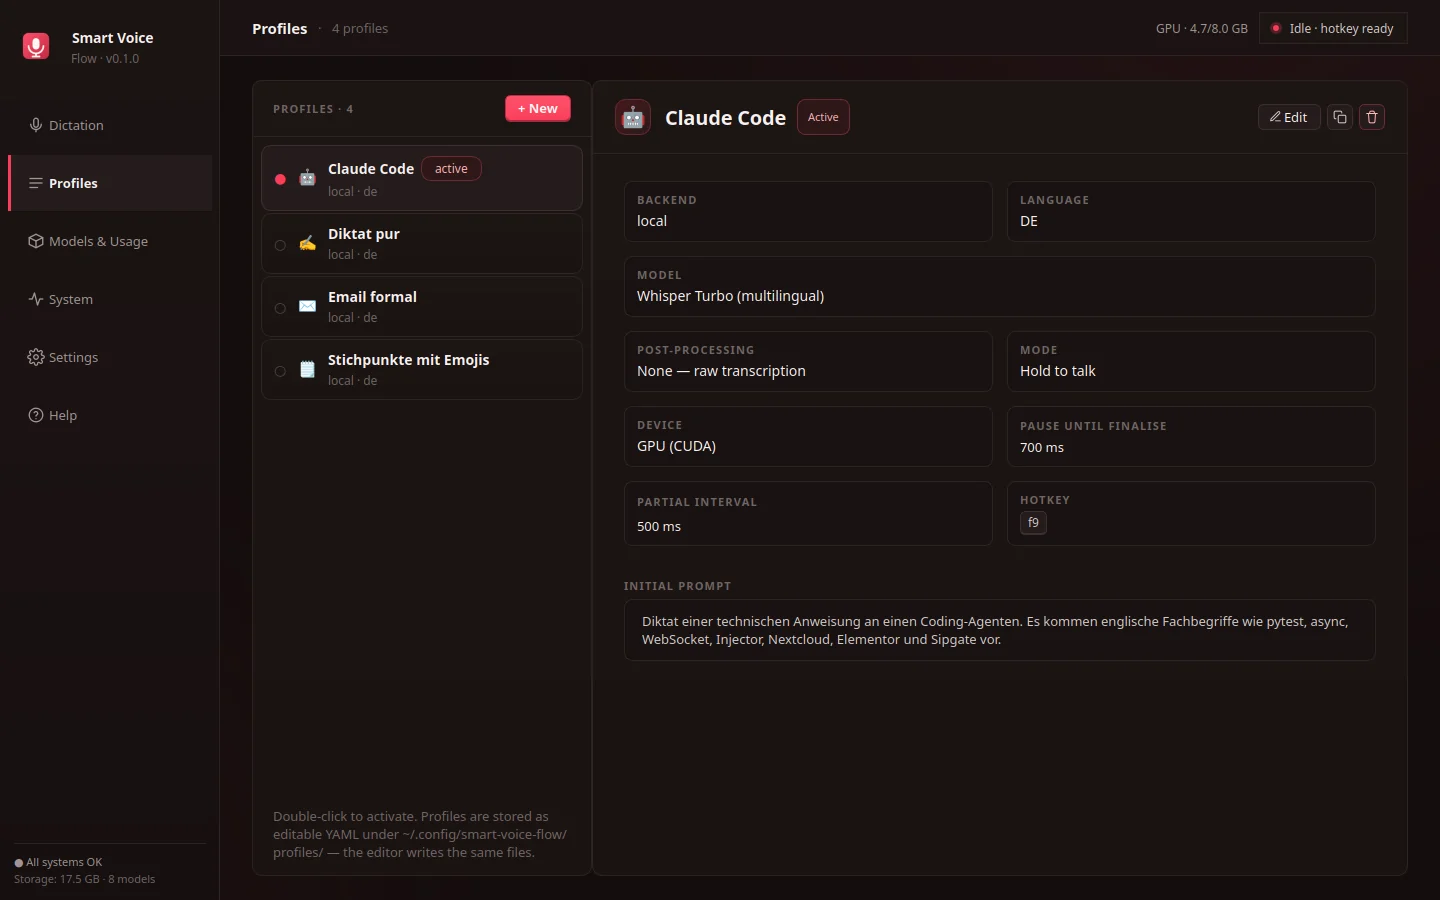Click the Dictation microphone icon in sidebar
Viewport: 1440px width, 900px height.
click(x=36, y=125)
